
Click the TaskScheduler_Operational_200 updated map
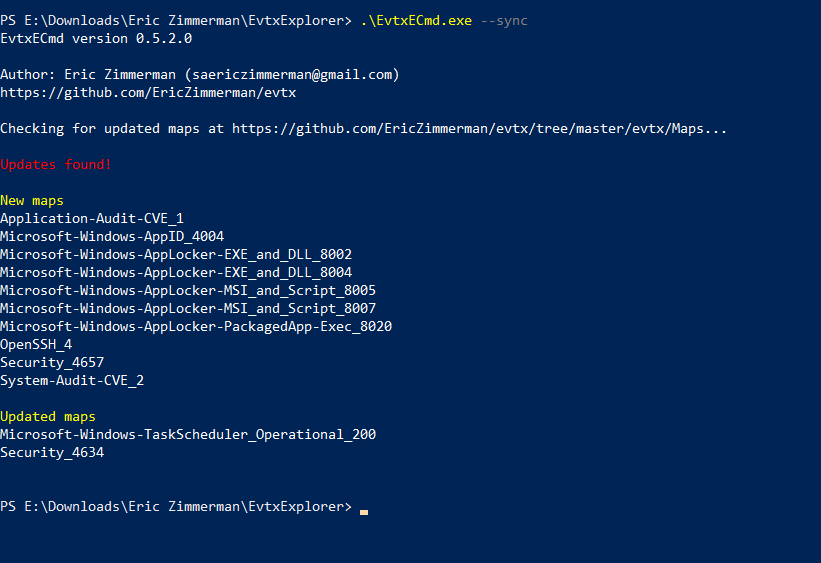point(188,435)
